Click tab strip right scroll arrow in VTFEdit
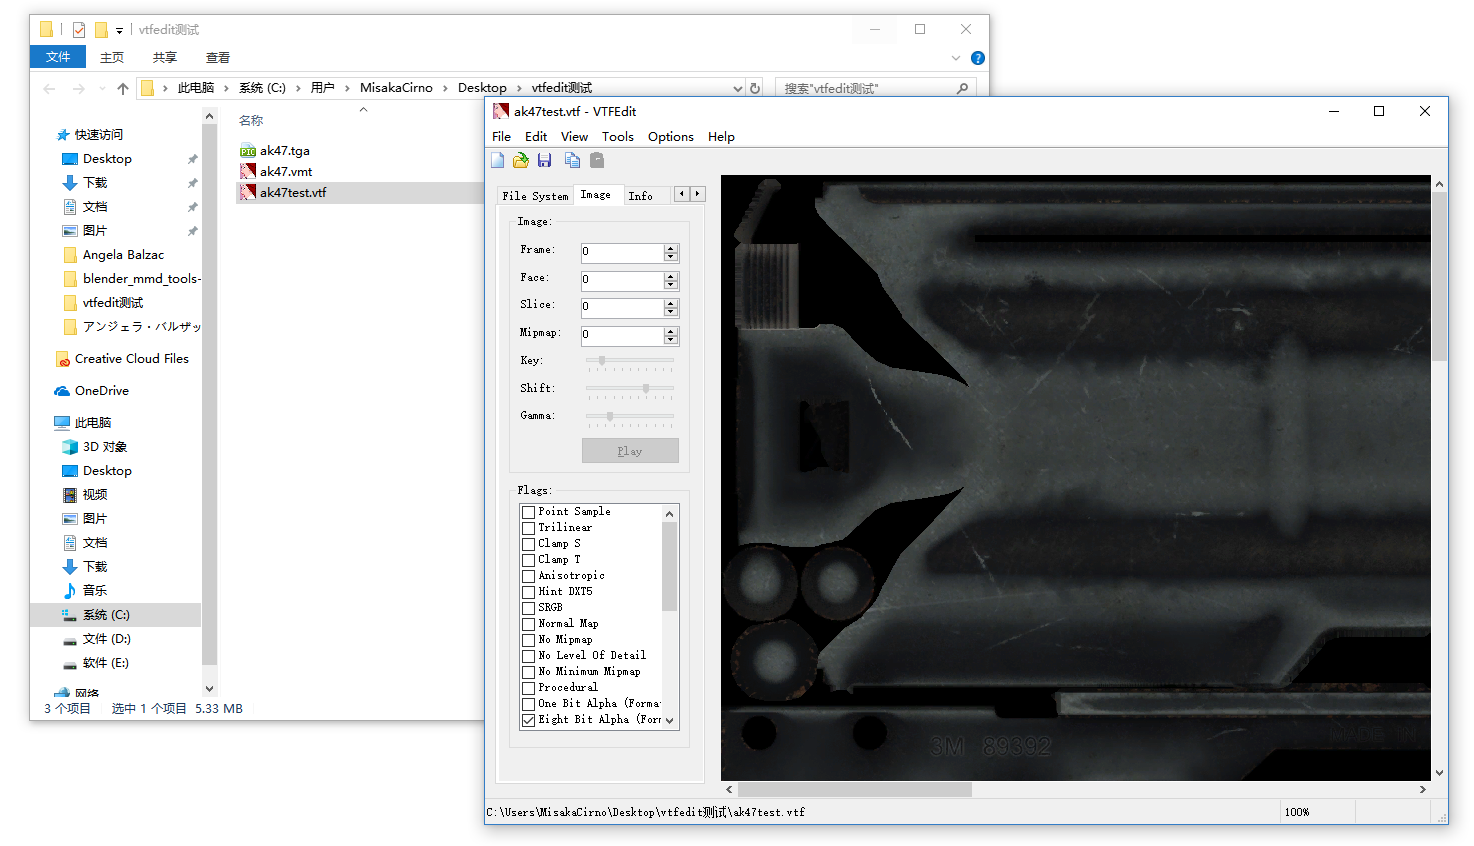The height and width of the screenshot is (846, 1474). click(698, 194)
